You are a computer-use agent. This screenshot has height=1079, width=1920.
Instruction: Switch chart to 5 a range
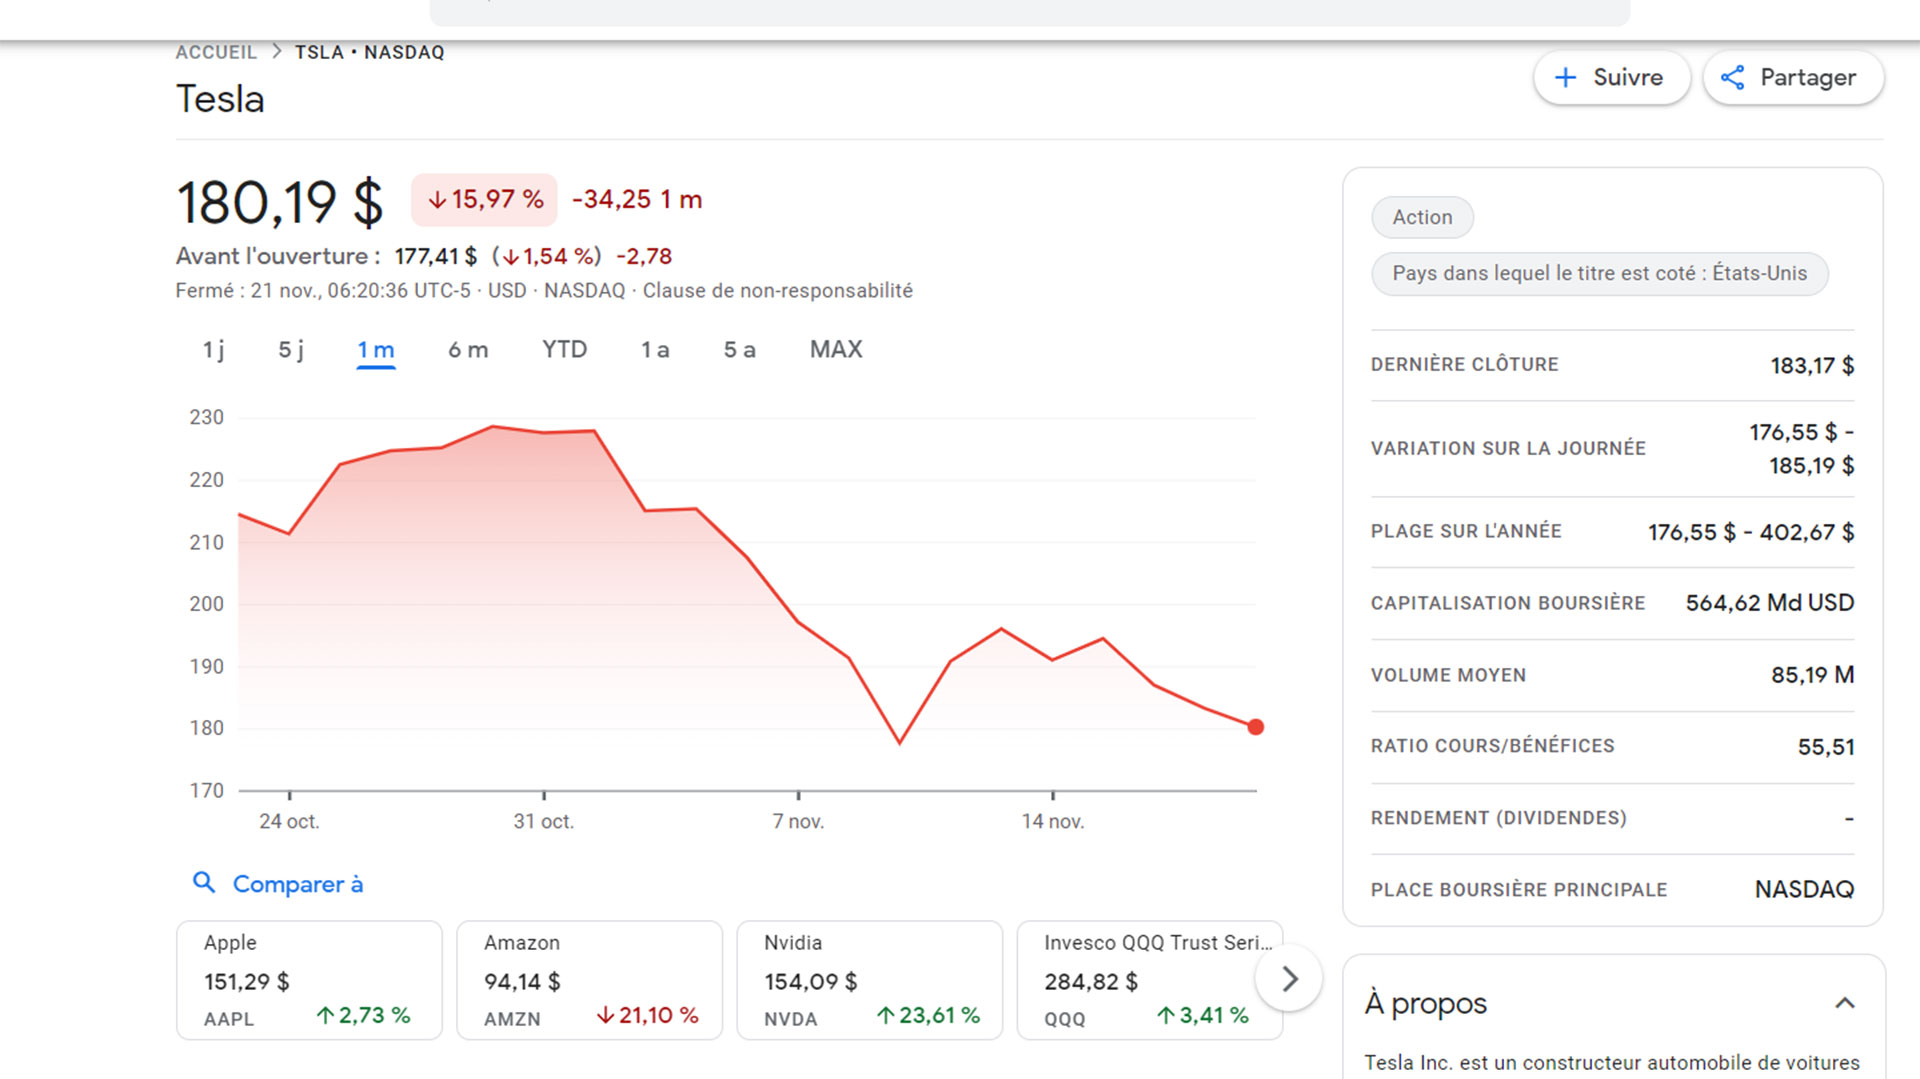(x=740, y=349)
